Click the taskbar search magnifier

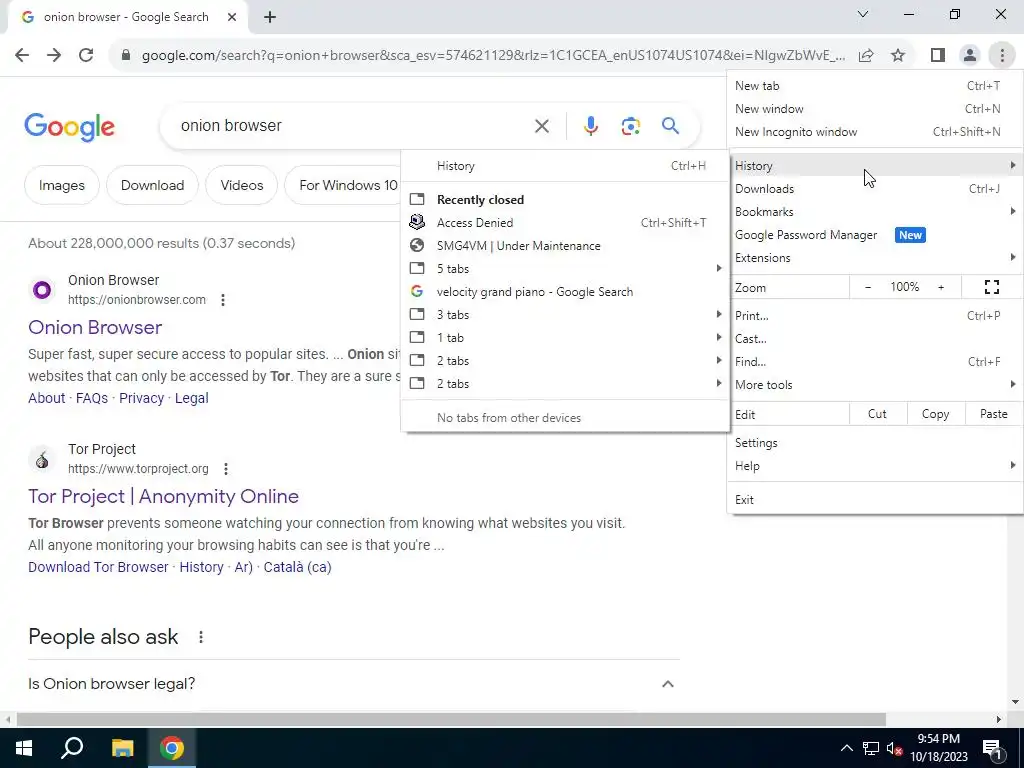coord(72,748)
